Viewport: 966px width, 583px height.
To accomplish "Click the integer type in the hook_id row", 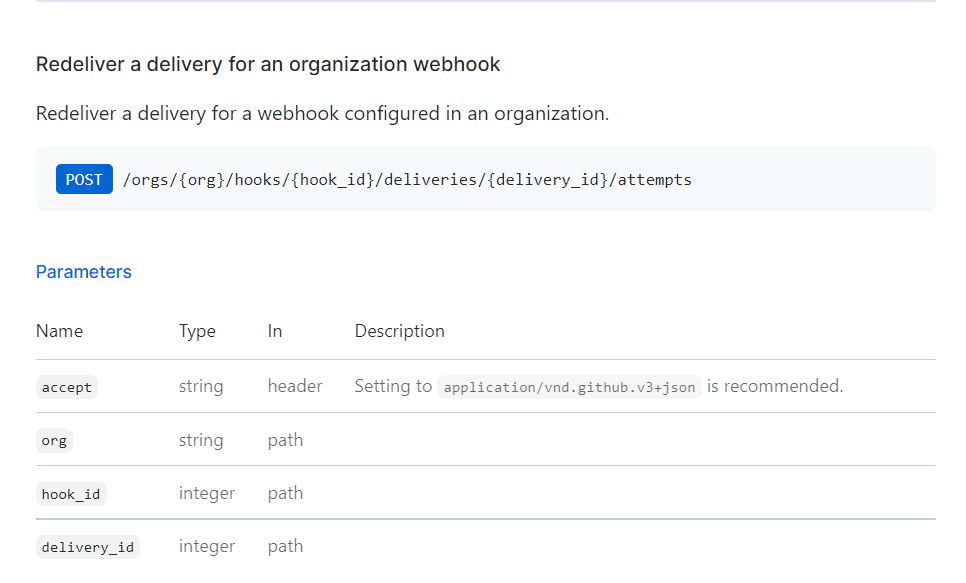I will coord(207,493).
